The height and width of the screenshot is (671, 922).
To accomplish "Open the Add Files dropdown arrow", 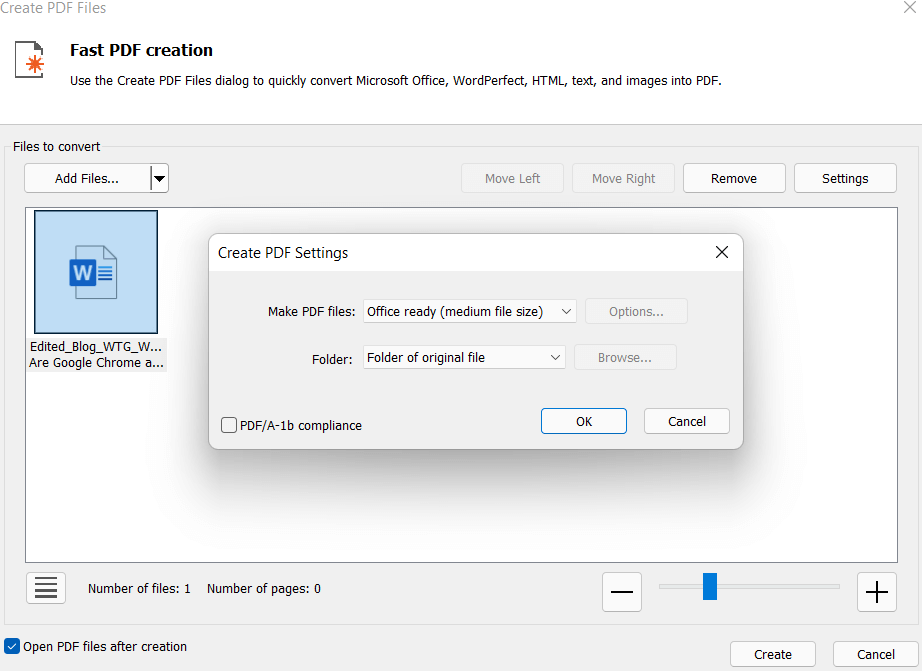I will [x=159, y=178].
